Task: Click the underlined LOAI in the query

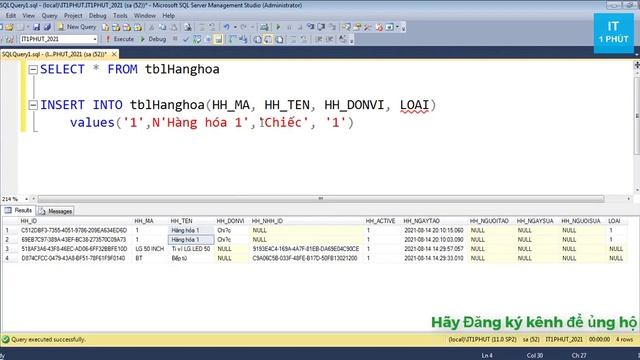Action: (414, 105)
